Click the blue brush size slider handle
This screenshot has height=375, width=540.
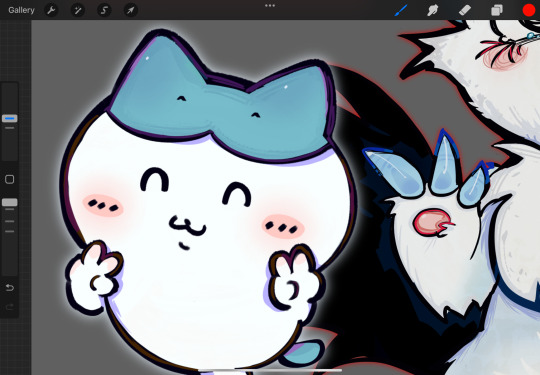(x=10, y=118)
